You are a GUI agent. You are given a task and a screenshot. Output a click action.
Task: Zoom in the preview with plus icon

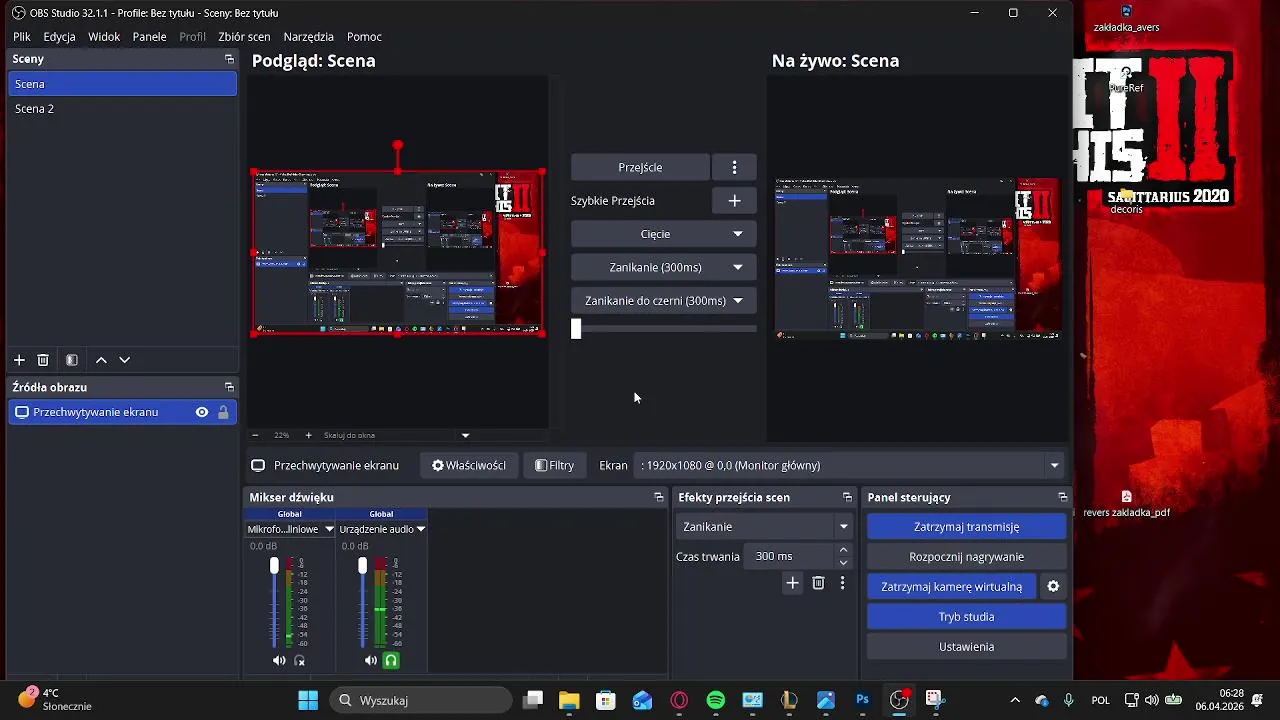pyautogui.click(x=308, y=435)
